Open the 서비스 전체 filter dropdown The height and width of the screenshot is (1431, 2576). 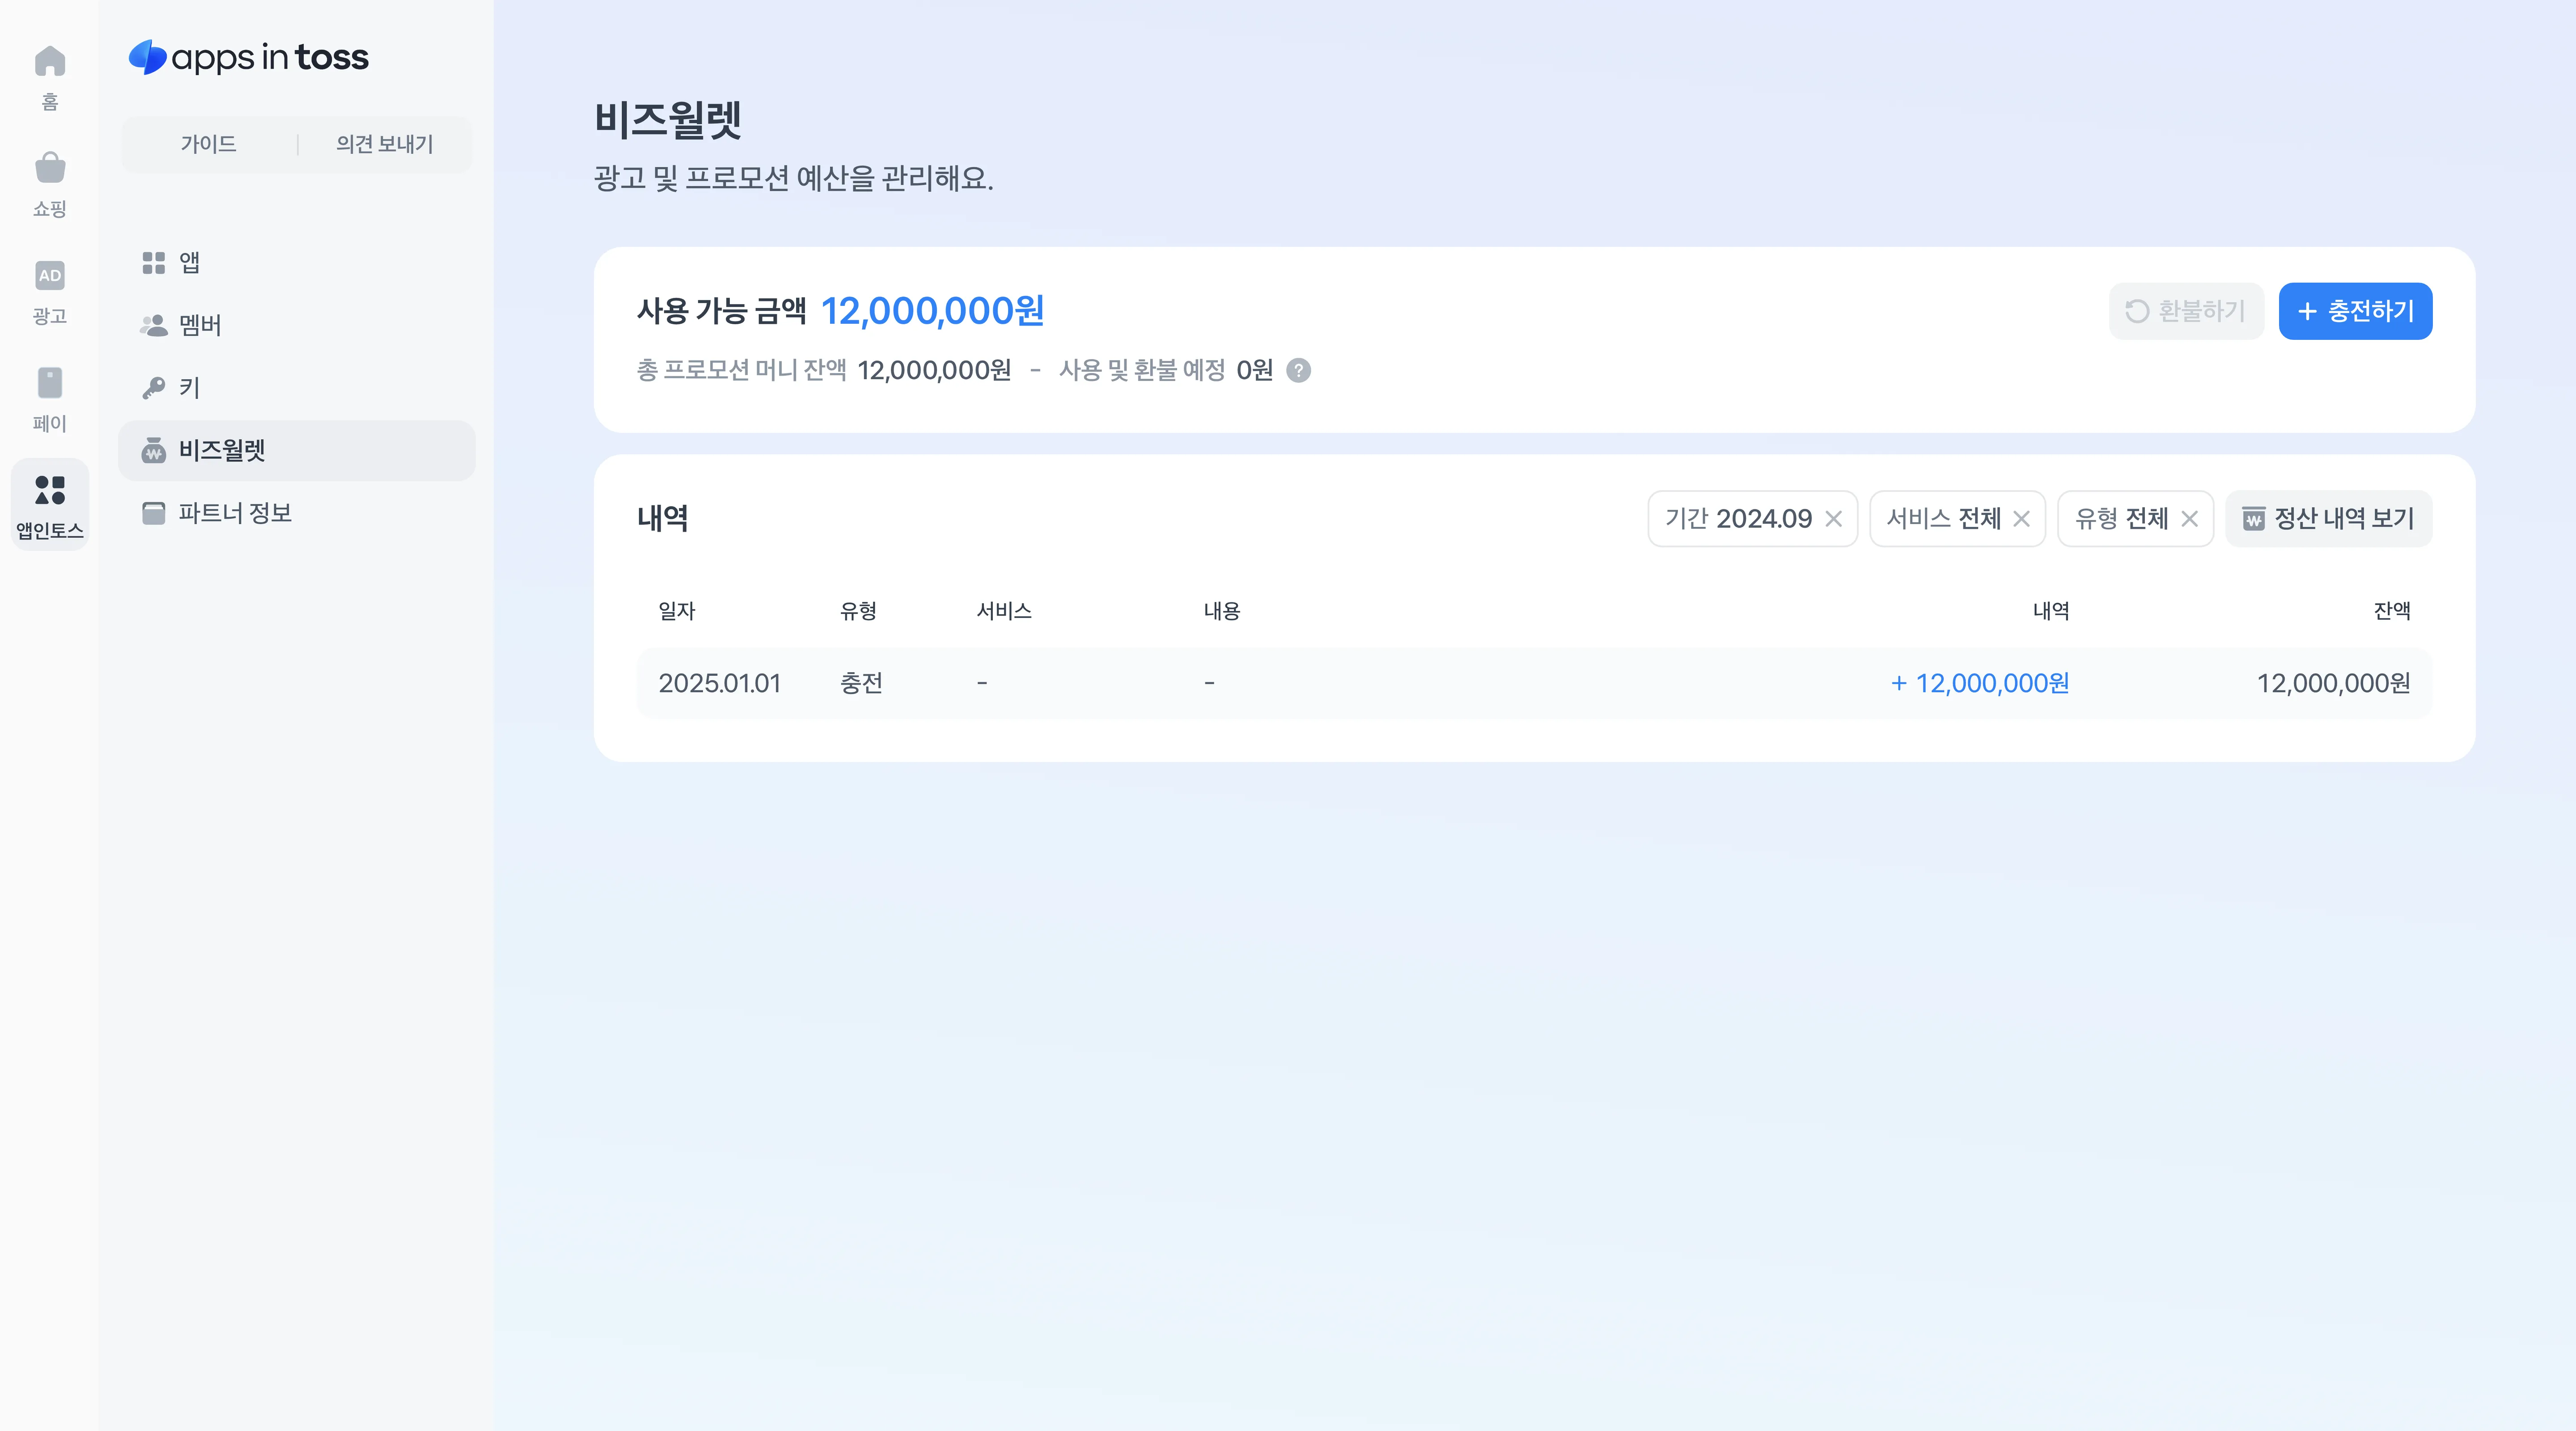click(1943, 518)
